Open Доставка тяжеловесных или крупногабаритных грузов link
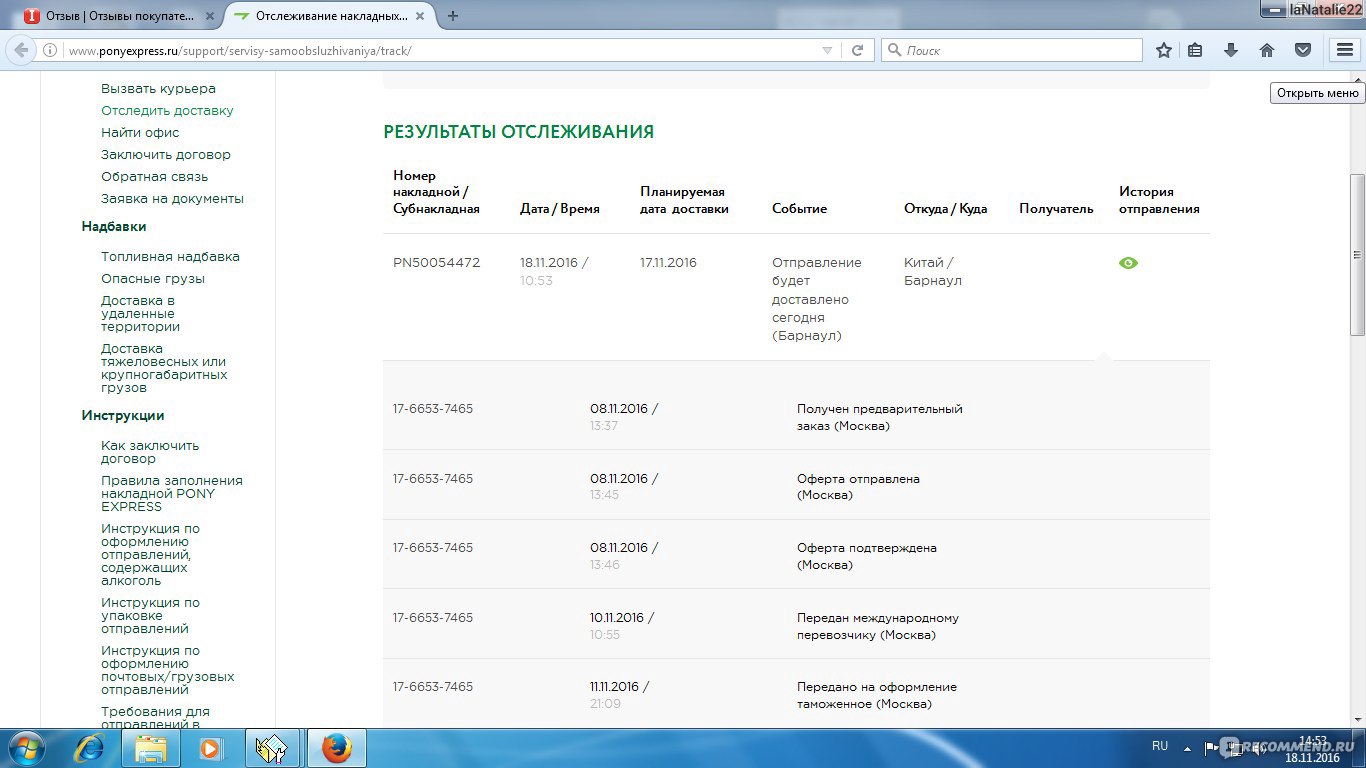1366x768 pixels. click(164, 368)
